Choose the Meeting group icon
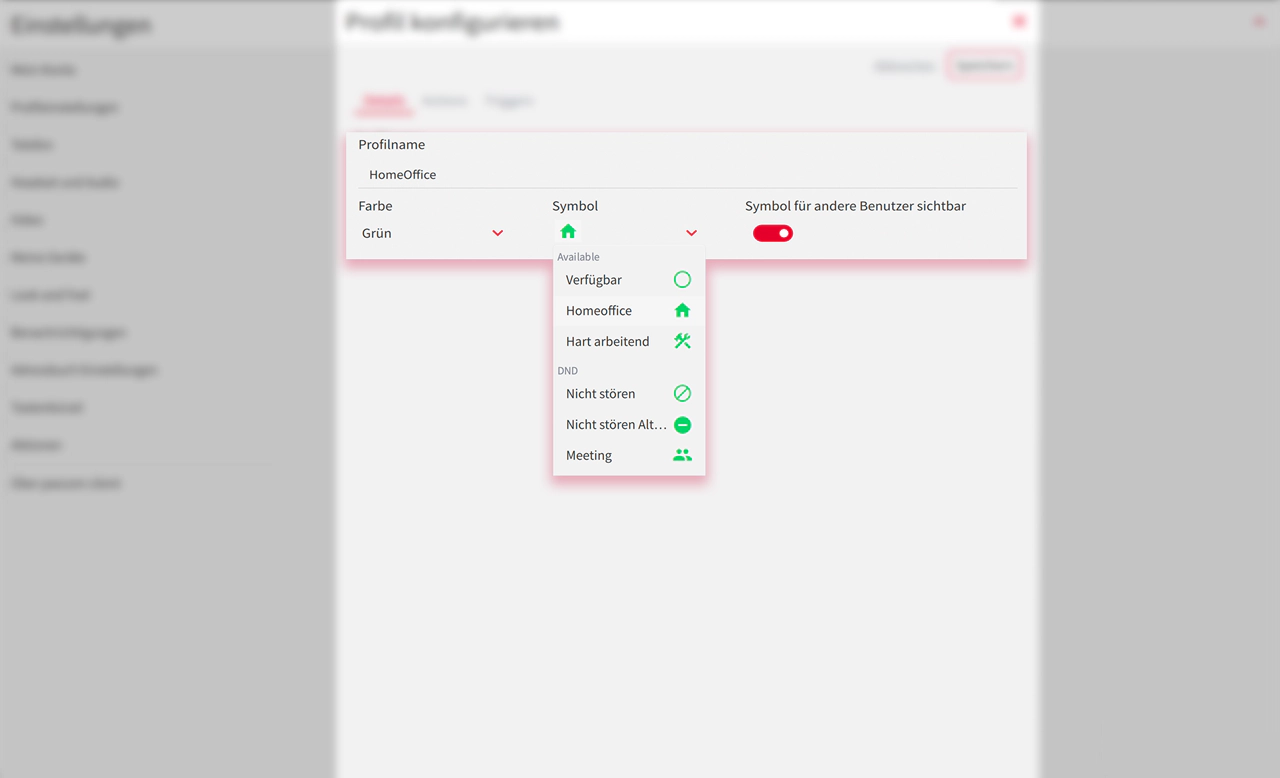Image resolution: width=1280 pixels, height=778 pixels. [x=682, y=454]
